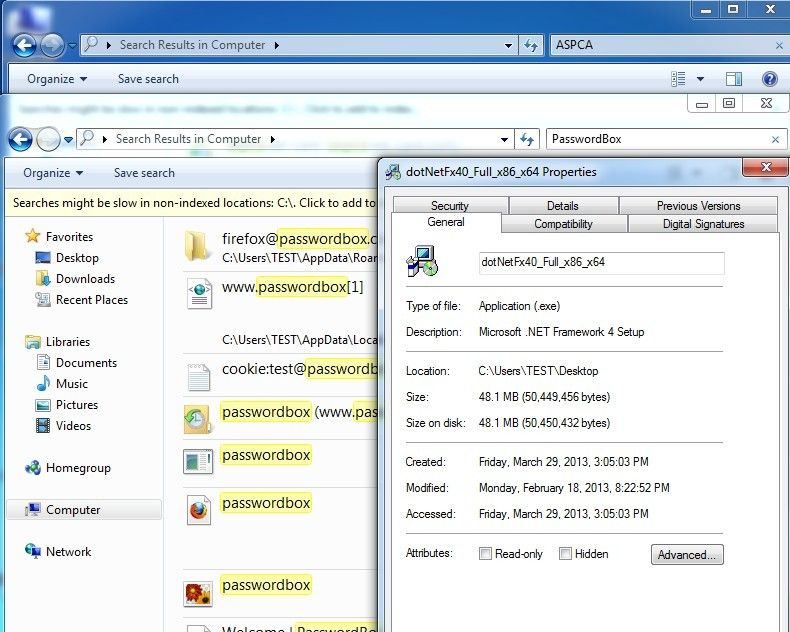Open Downloads in navigation pane
790x632 pixels.
pyautogui.click(x=75, y=279)
